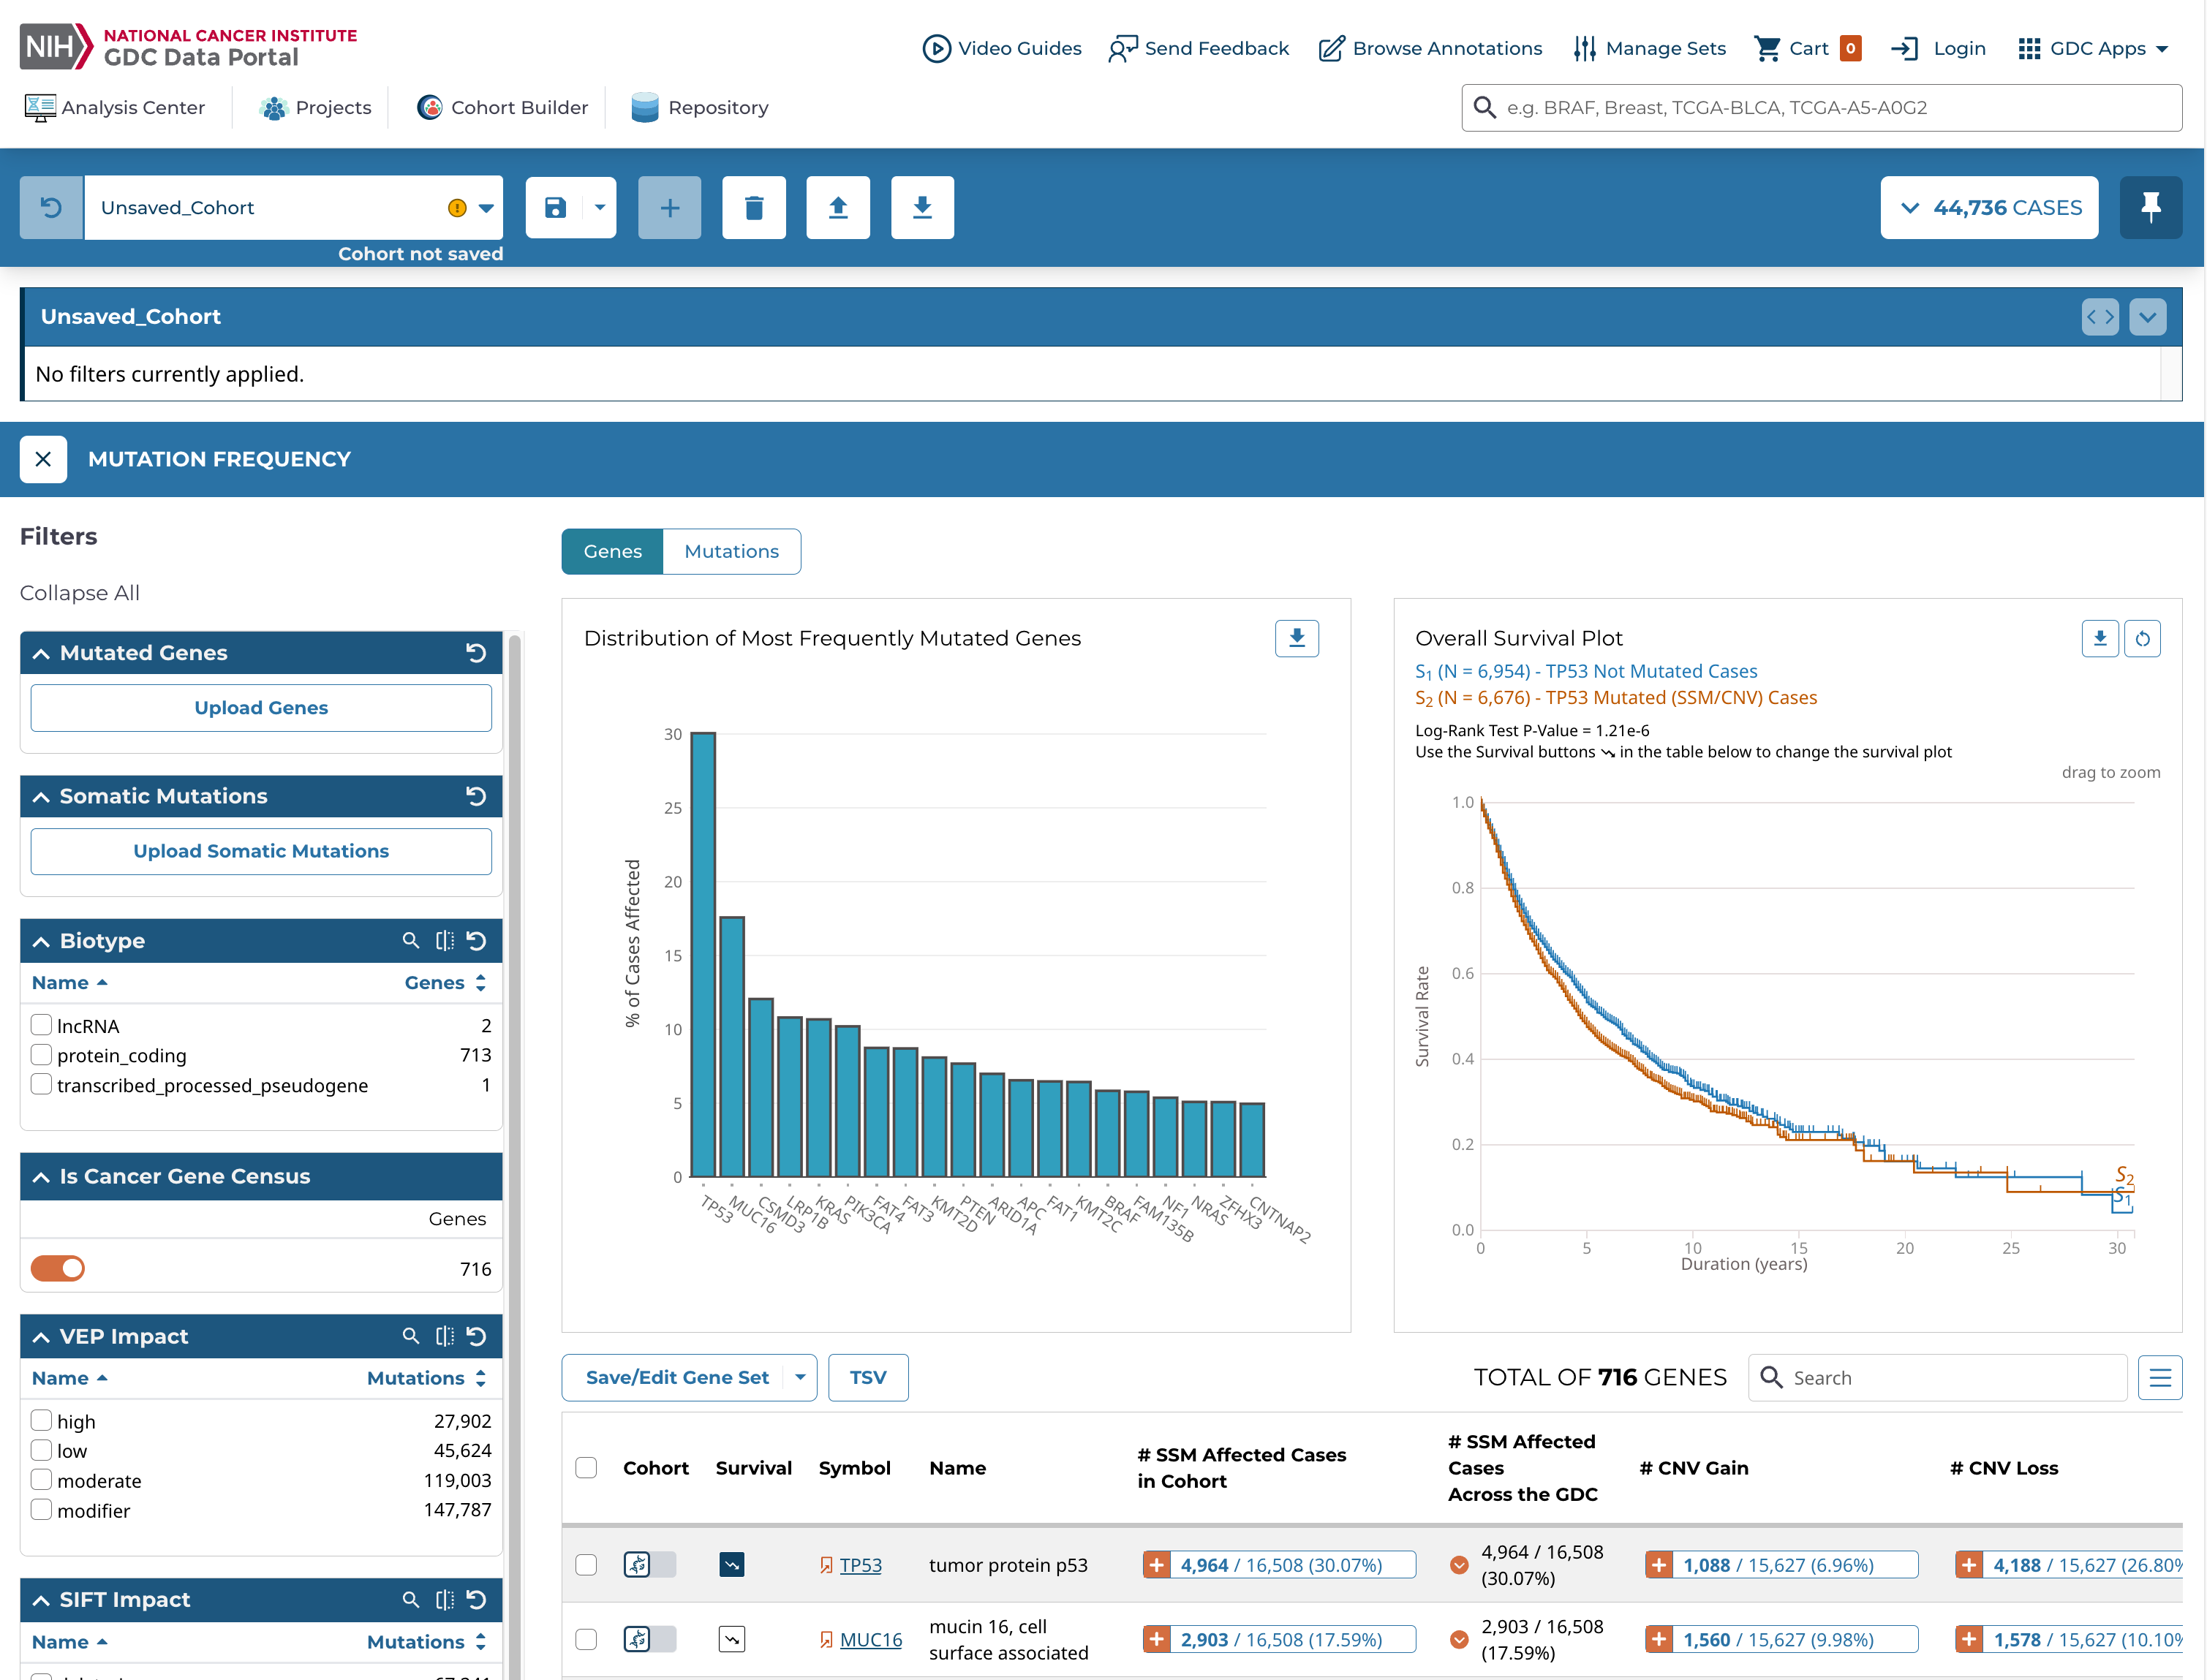Click the upload cohort arrow icon

pyautogui.click(x=838, y=207)
